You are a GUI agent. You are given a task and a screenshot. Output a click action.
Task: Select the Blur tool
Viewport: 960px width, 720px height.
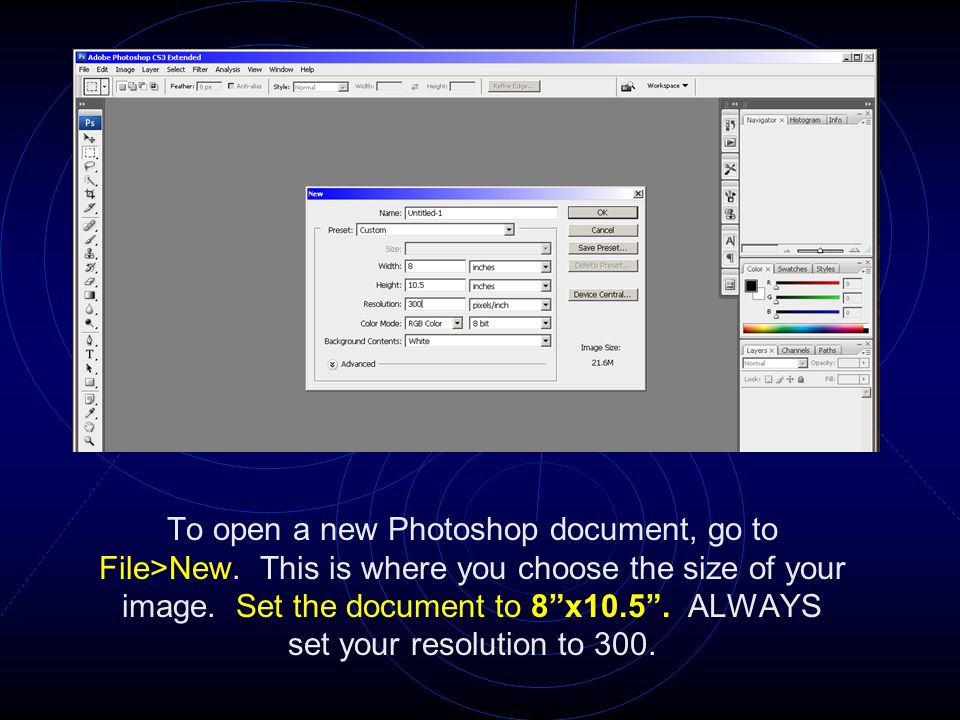(x=89, y=310)
